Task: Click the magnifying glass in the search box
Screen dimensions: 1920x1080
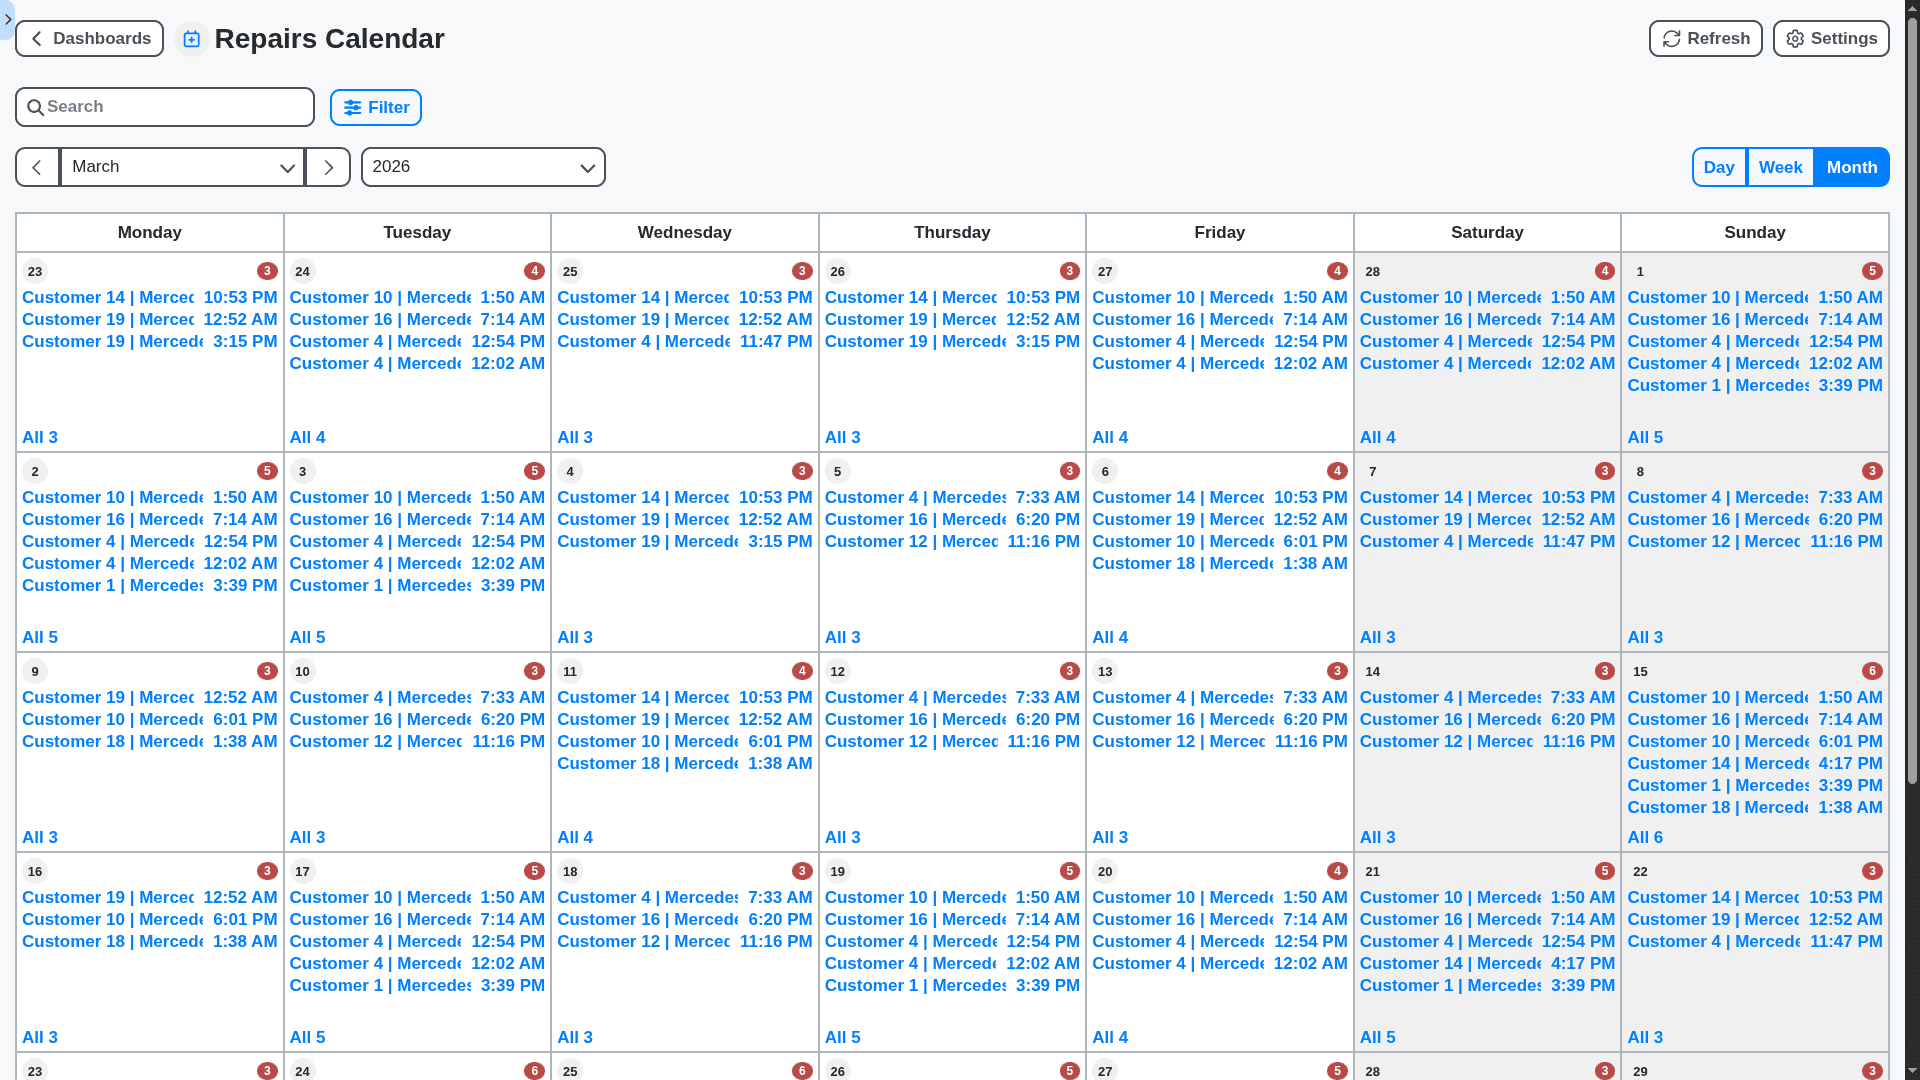Action: [x=36, y=106]
